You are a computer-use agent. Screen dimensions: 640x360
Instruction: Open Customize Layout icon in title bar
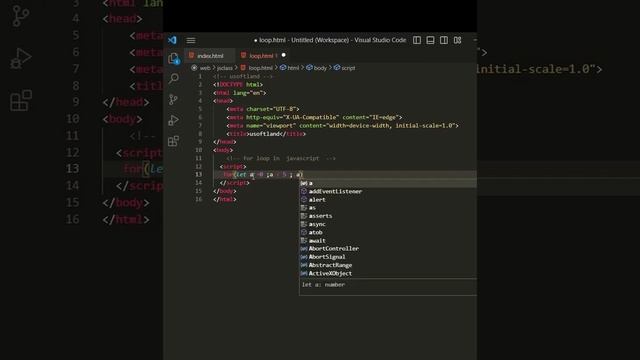click(x=458, y=40)
